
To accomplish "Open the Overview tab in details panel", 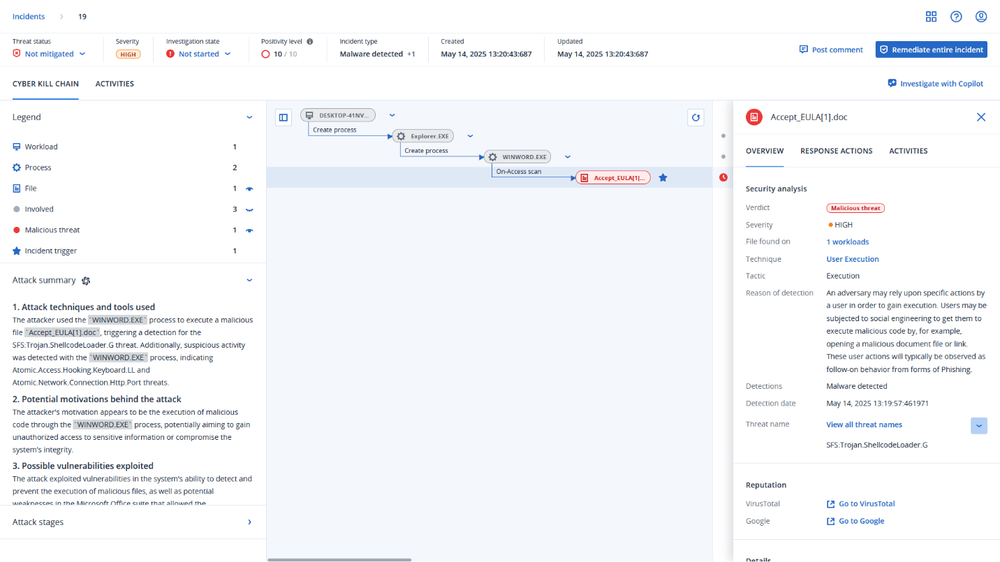I will [x=764, y=151].
